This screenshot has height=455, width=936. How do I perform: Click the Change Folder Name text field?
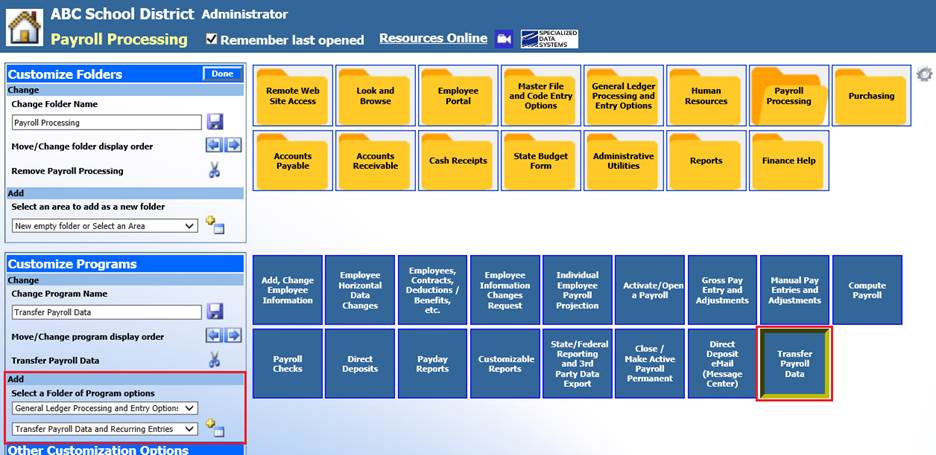point(107,123)
